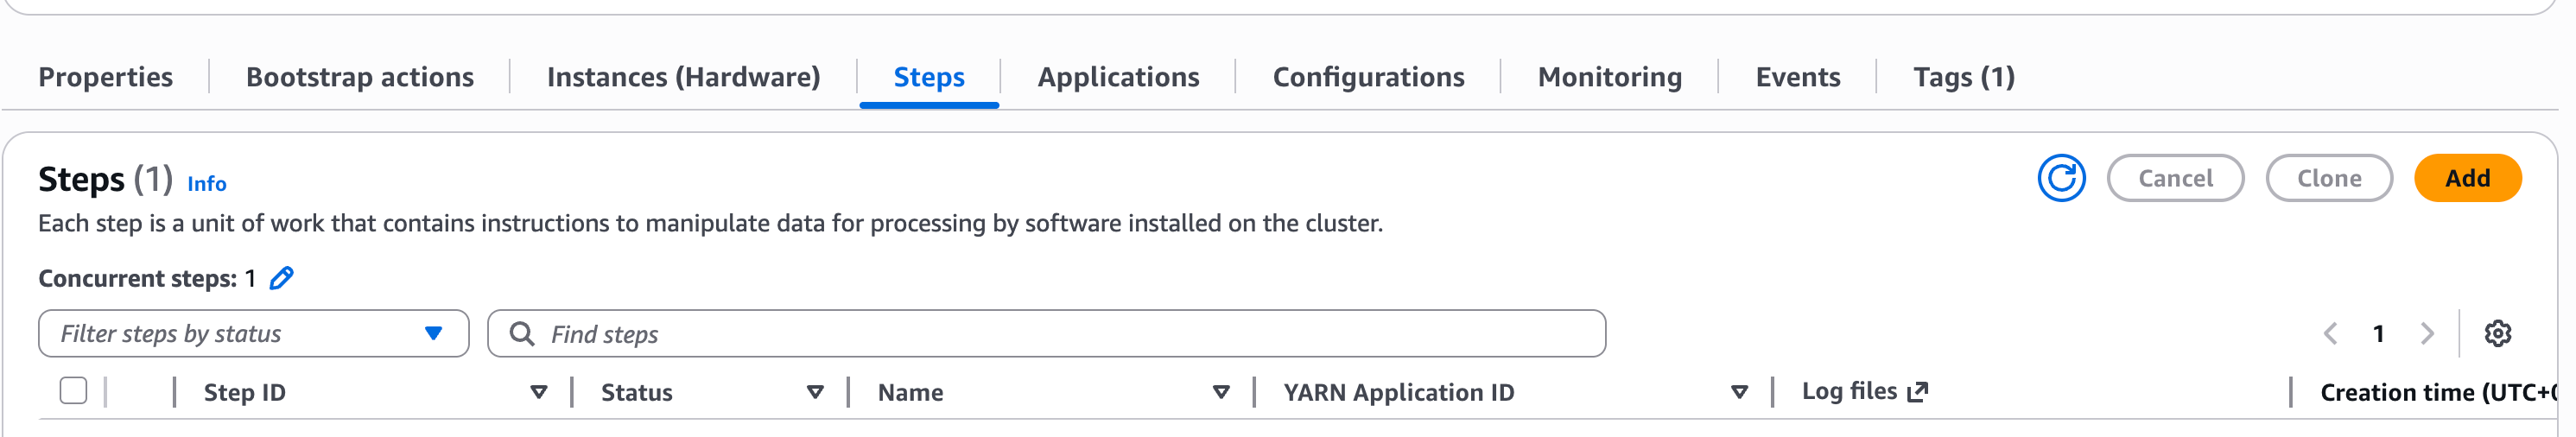This screenshot has width=2576, height=437.
Task: Sort by Name column arrow
Action: [x=1221, y=392]
